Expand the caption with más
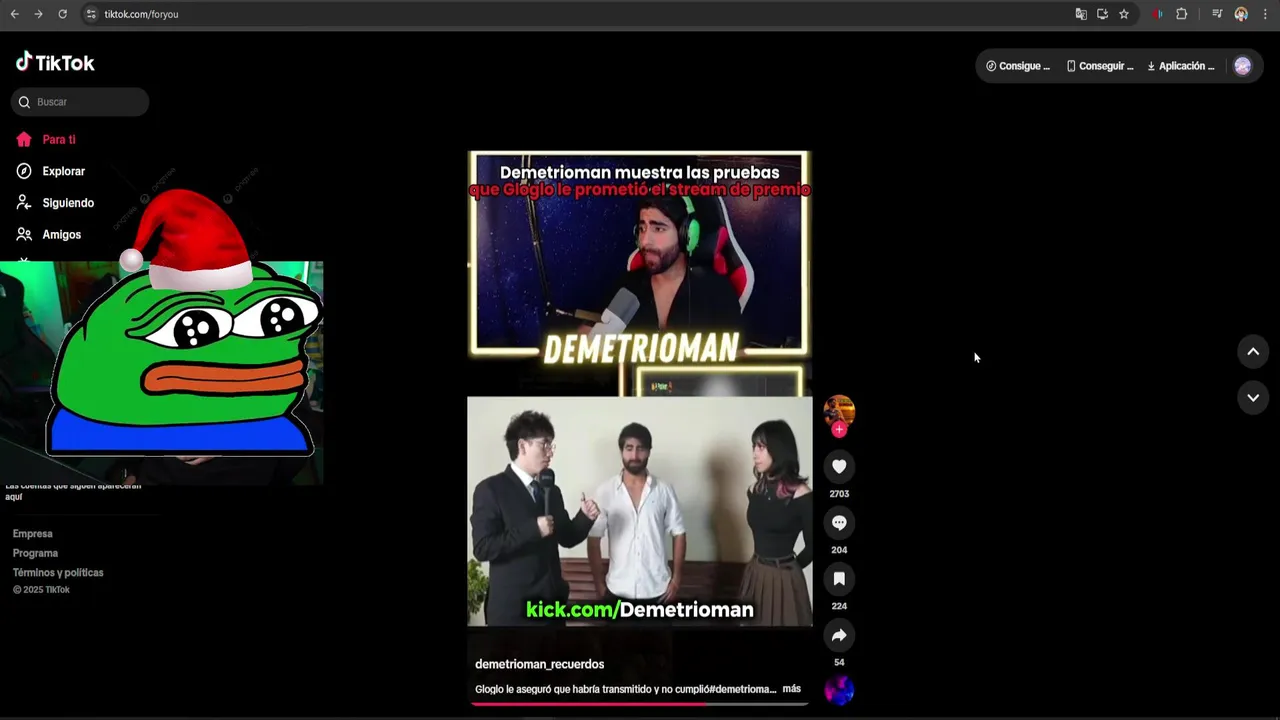This screenshot has width=1280, height=720. (x=792, y=689)
